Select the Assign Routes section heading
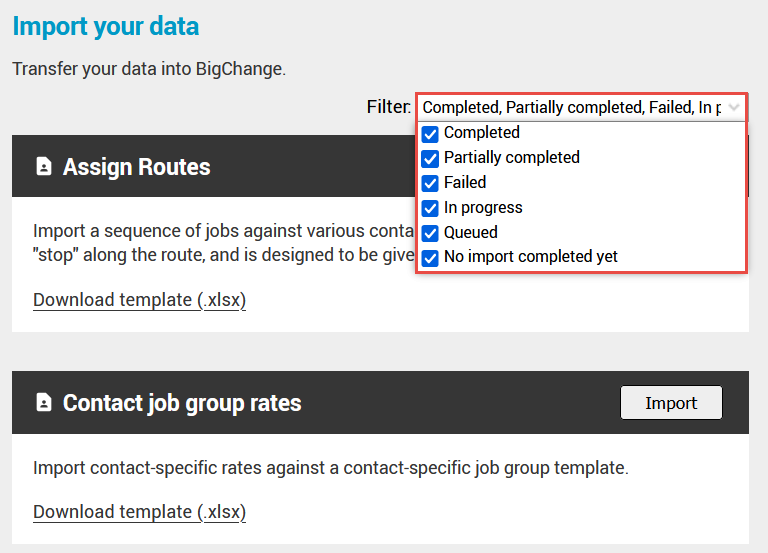Image resolution: width=768 pixels, height=553 pixels. 136,167
